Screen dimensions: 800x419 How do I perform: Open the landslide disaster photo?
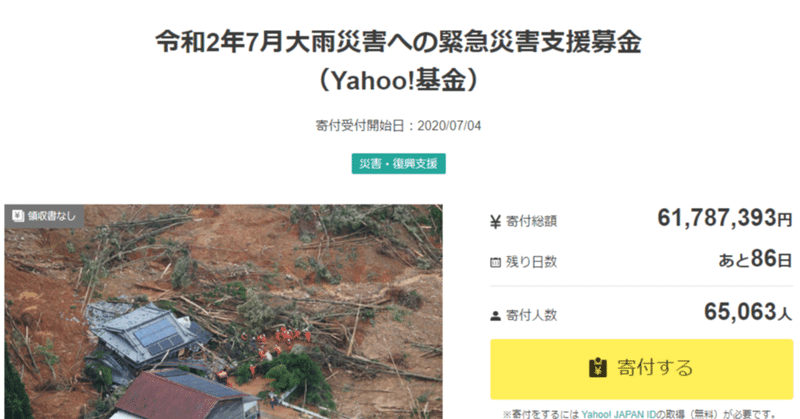(x=223, y=312)
